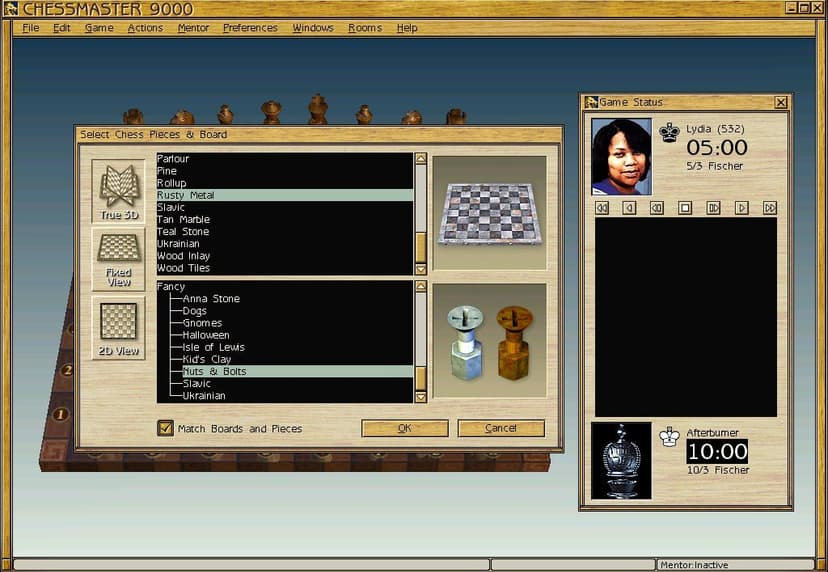The height and width of the screenshot is (572, 828).
Task: Select the Nuts & Bolts piece set
Action: tap(297, 371)
